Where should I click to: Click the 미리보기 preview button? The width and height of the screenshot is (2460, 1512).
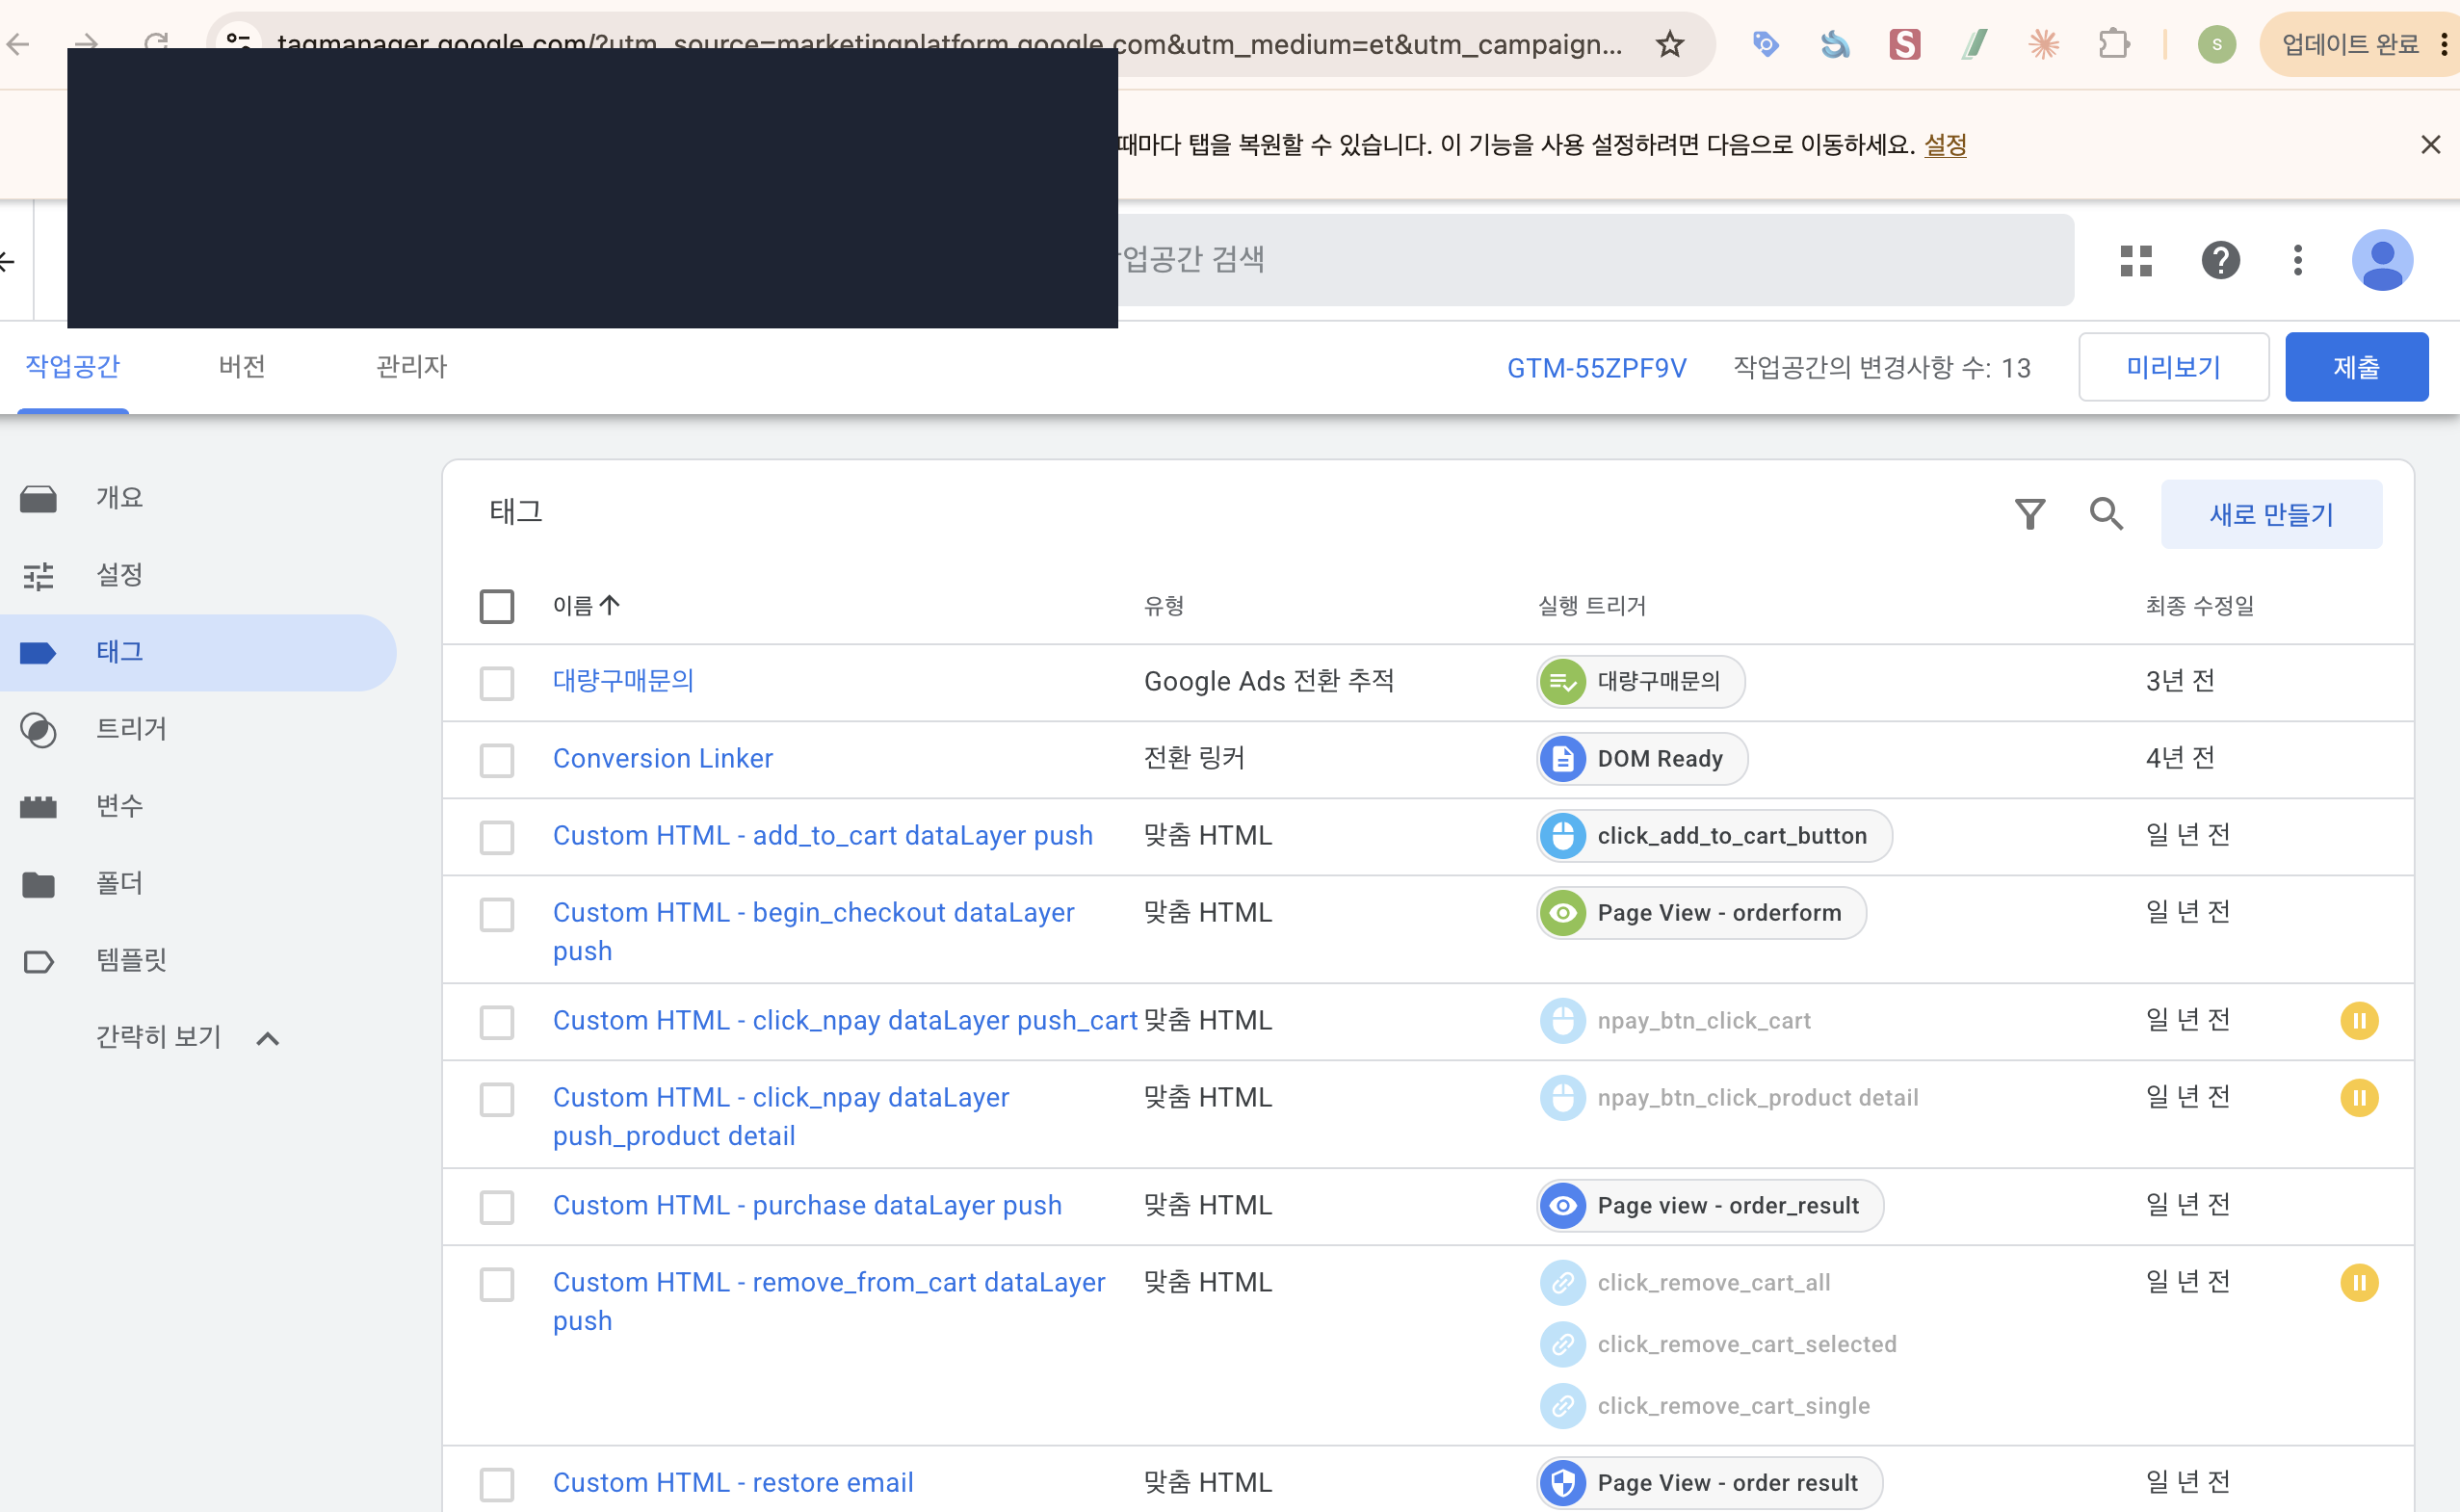[x=2173, y=367]
